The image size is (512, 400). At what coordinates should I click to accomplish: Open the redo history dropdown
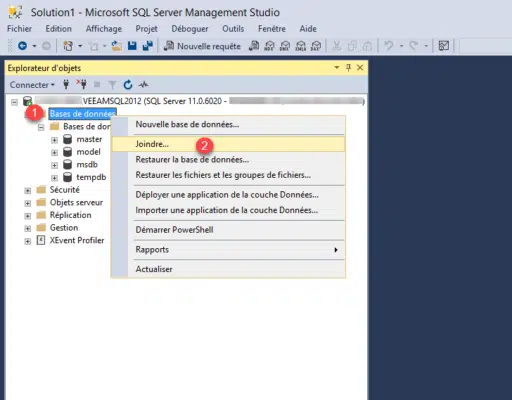coord(426,46)
